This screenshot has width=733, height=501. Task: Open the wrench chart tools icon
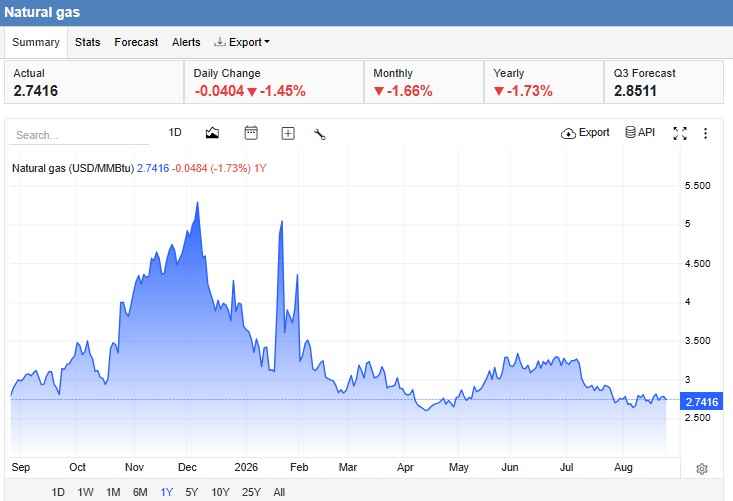click(x=320, y=134)
